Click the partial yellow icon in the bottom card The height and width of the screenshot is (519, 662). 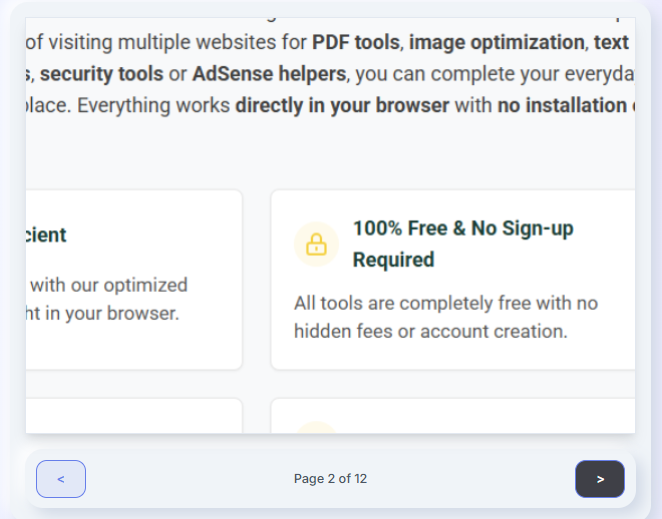click(316, 427)
